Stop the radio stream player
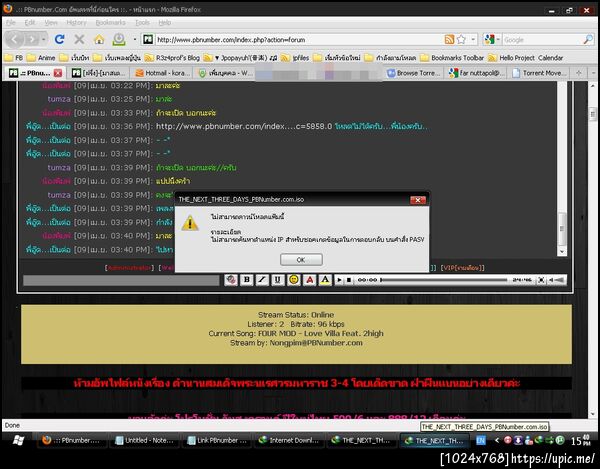600x469 pixels. pyautogui.click(x=349, y=280)
